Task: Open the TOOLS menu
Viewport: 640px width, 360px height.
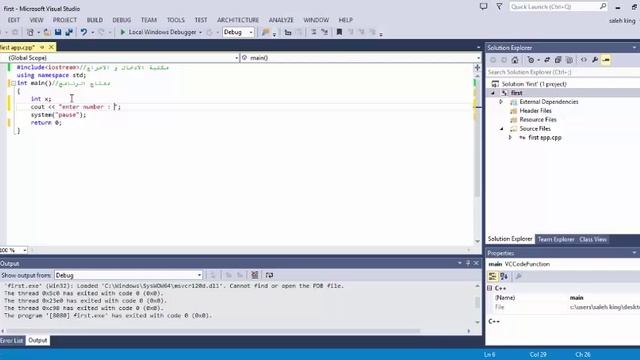Action: pos(176,20)
